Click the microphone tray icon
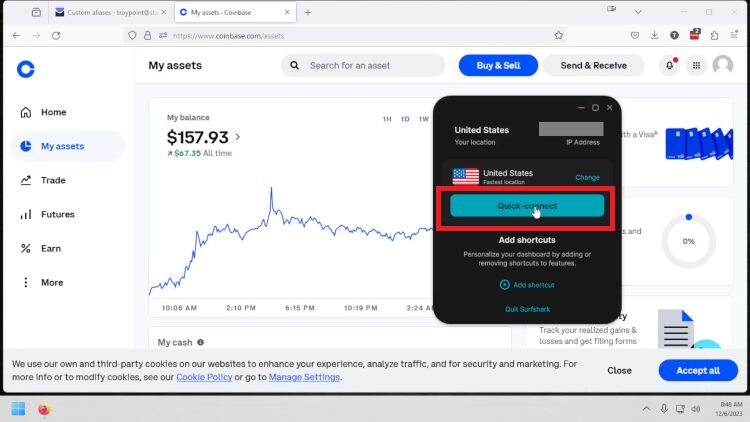The image size is (750, 422). point(664,409)
